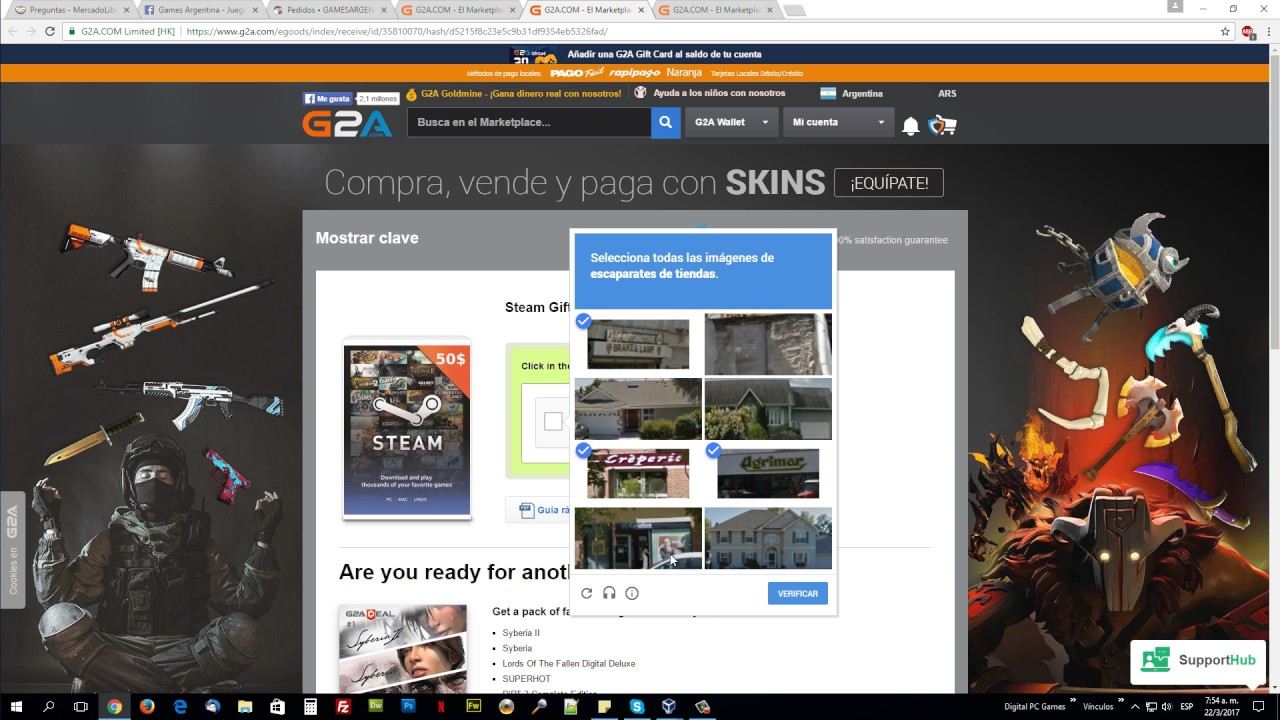Expand the Mi cuenta dropdown
The width and height of the screenshot is (1280, 720).
point(839,122)
